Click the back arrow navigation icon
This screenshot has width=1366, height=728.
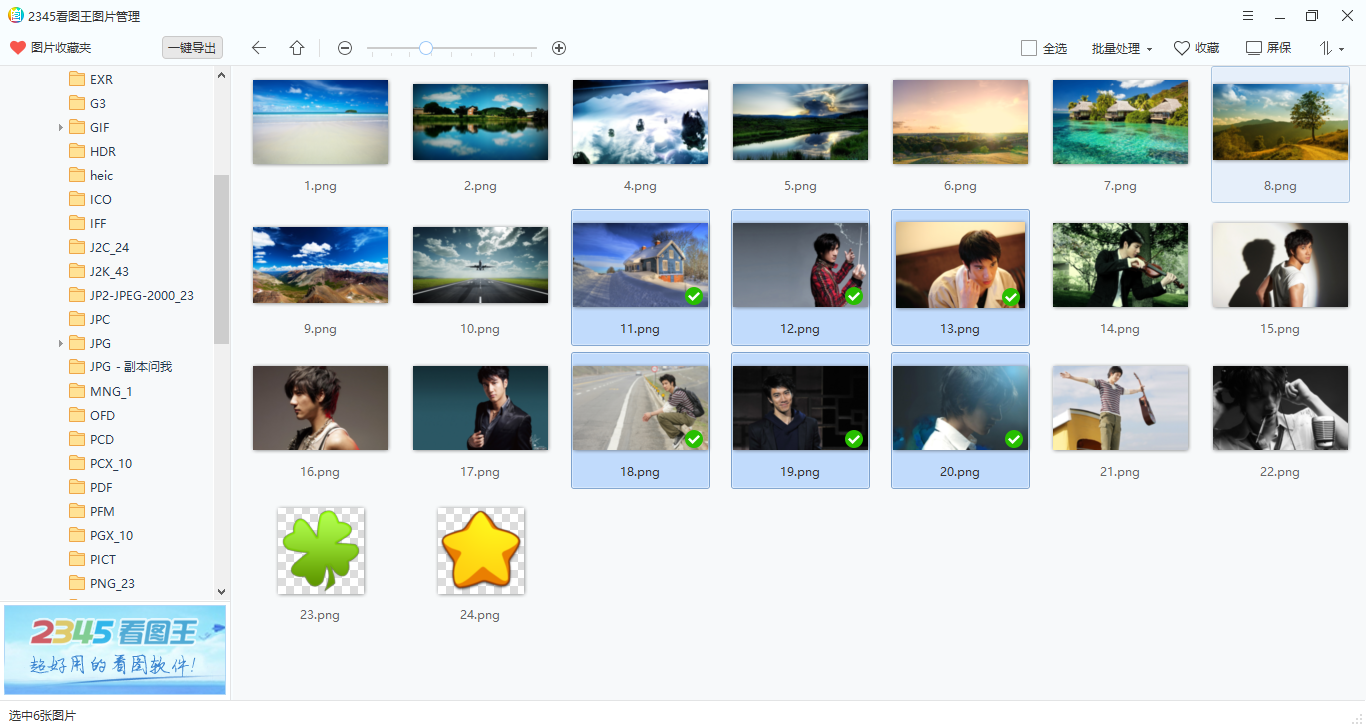point(259,48)
